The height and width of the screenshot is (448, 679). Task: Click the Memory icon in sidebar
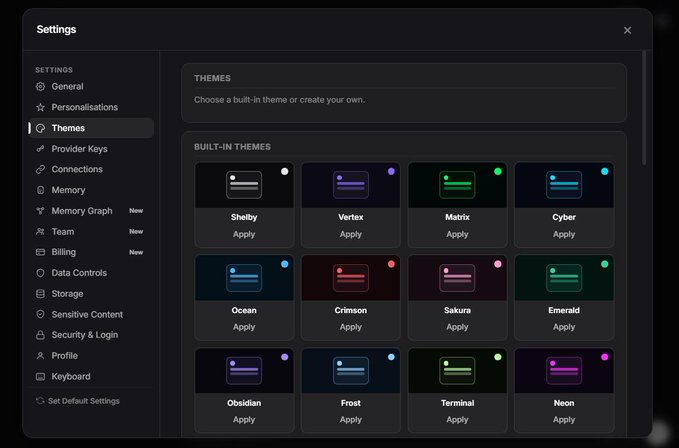40,190
